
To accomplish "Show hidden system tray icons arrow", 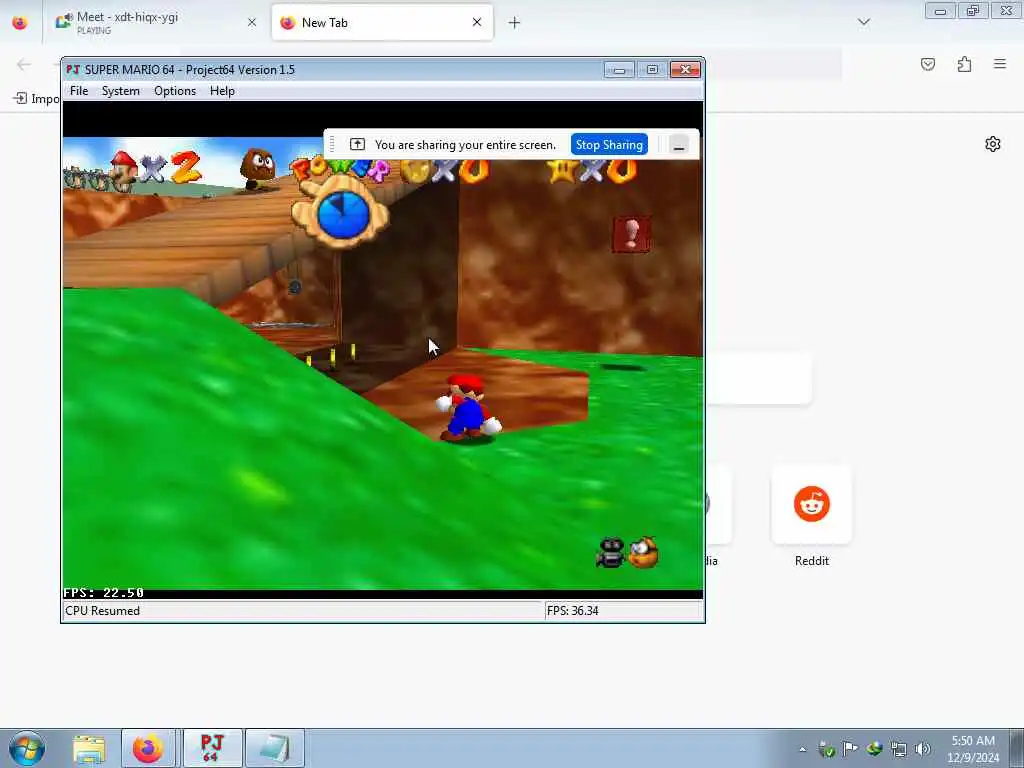I will pyautogui.click(x=803, y=749).
